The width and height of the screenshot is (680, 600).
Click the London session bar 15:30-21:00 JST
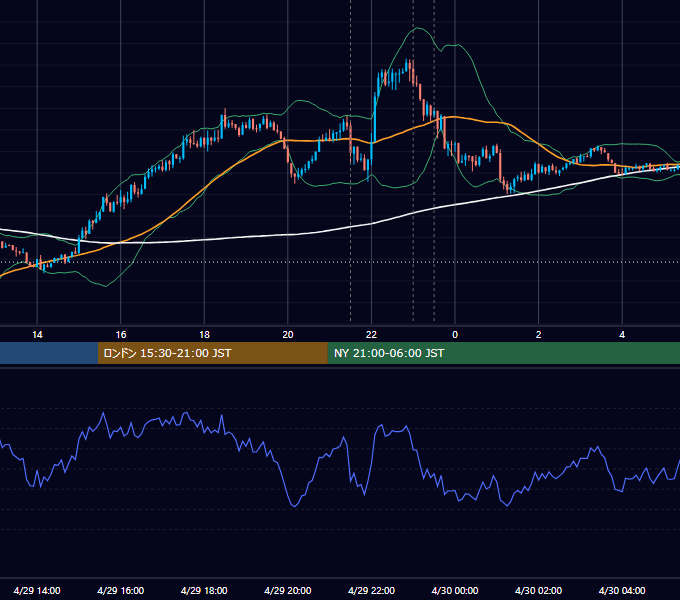[x=212, y=353]
